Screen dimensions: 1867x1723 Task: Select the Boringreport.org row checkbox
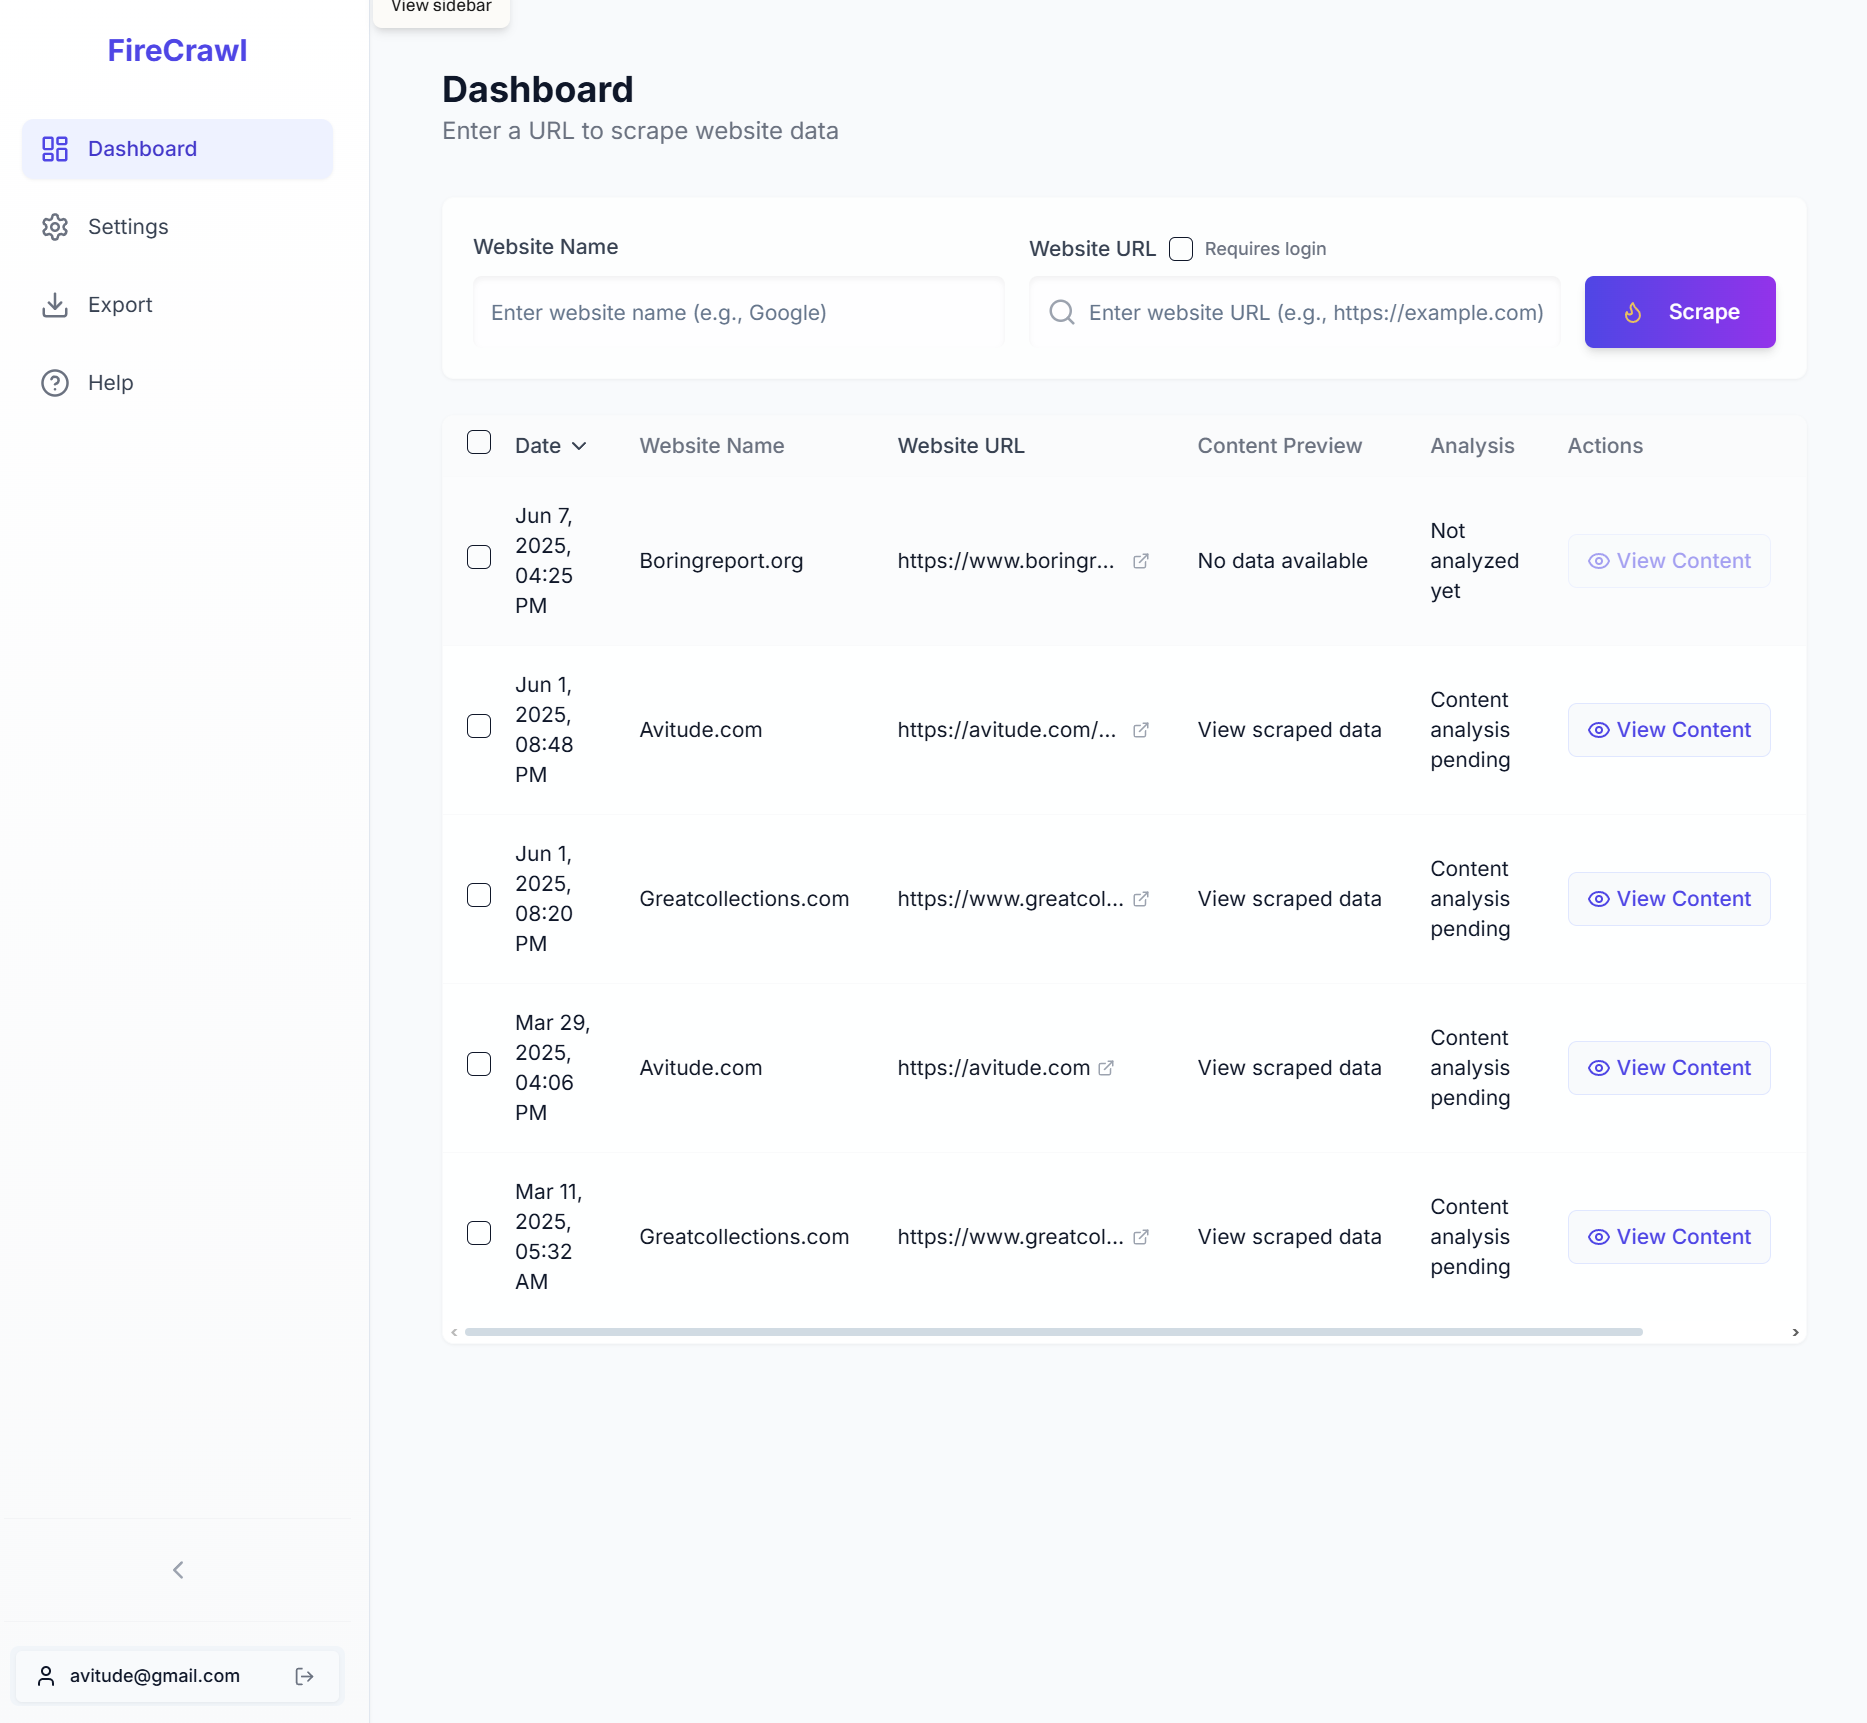479,557
